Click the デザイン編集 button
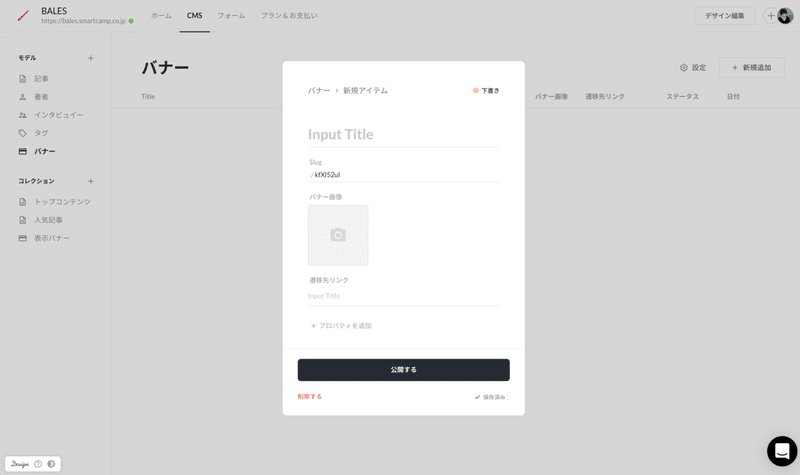 point(724,16)
